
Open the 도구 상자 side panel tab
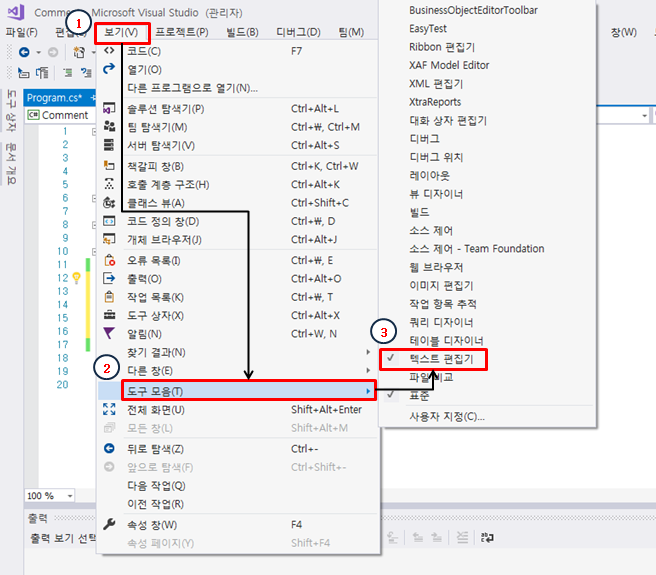click(x=11, y=111)
